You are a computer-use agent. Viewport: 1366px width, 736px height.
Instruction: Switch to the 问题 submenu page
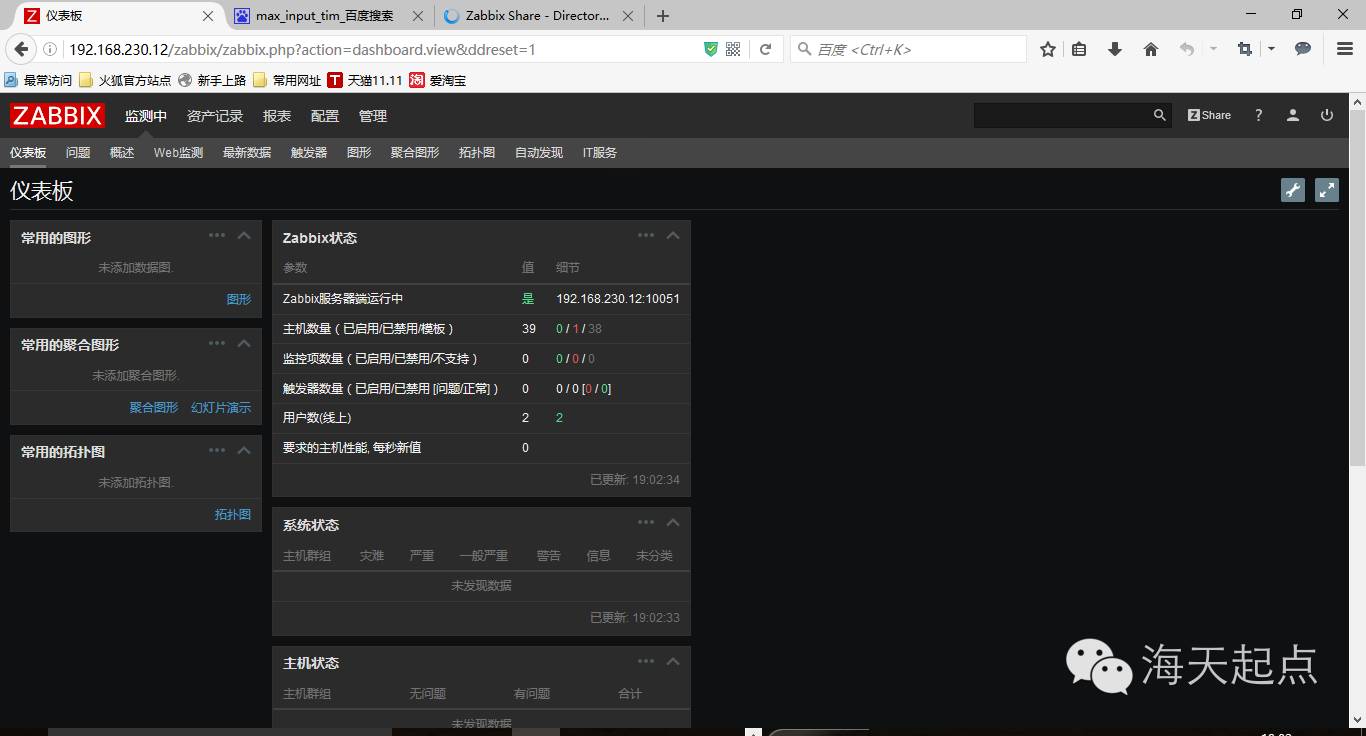[78, 153]
